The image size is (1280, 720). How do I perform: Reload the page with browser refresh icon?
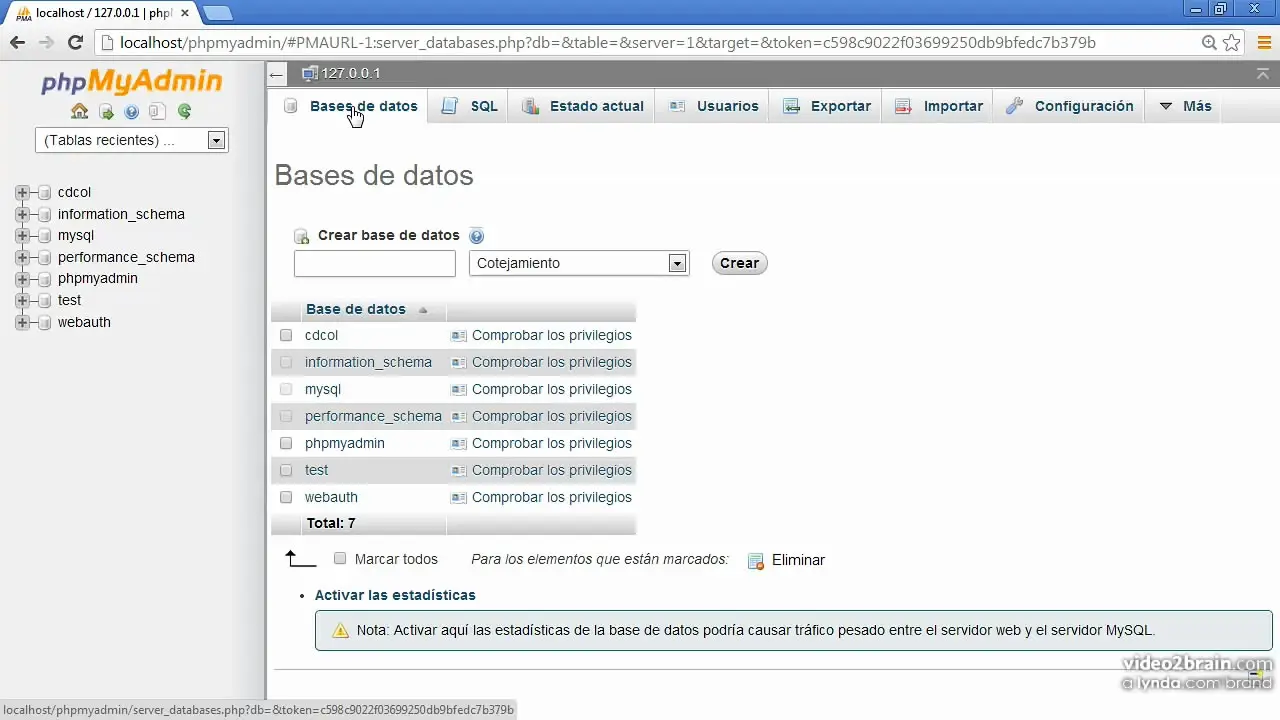coord(75,43)
